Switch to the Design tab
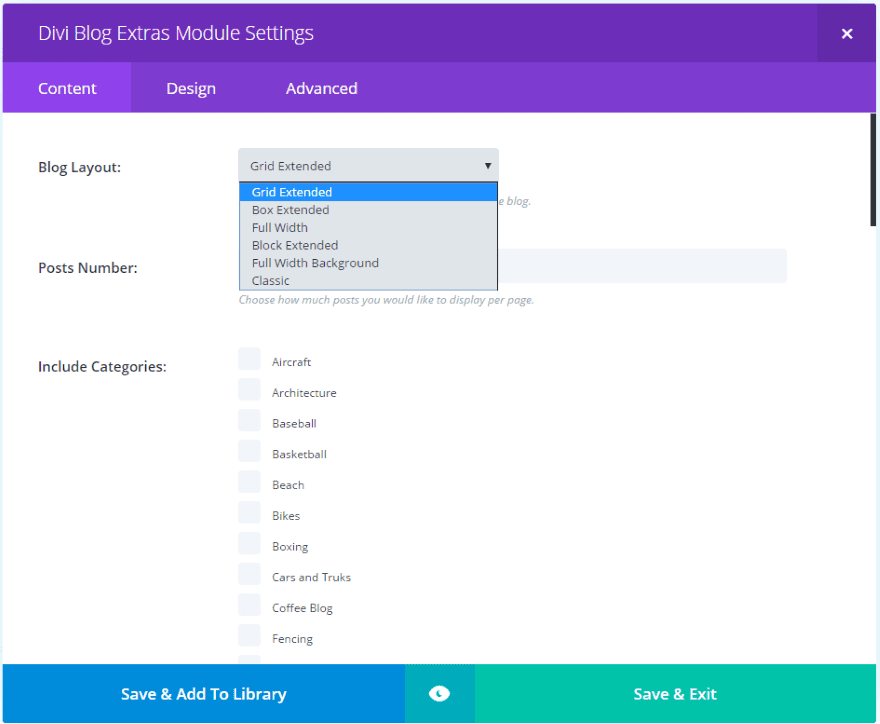The width and height of the screenshot is (880, 724). (x=191, y=88)
